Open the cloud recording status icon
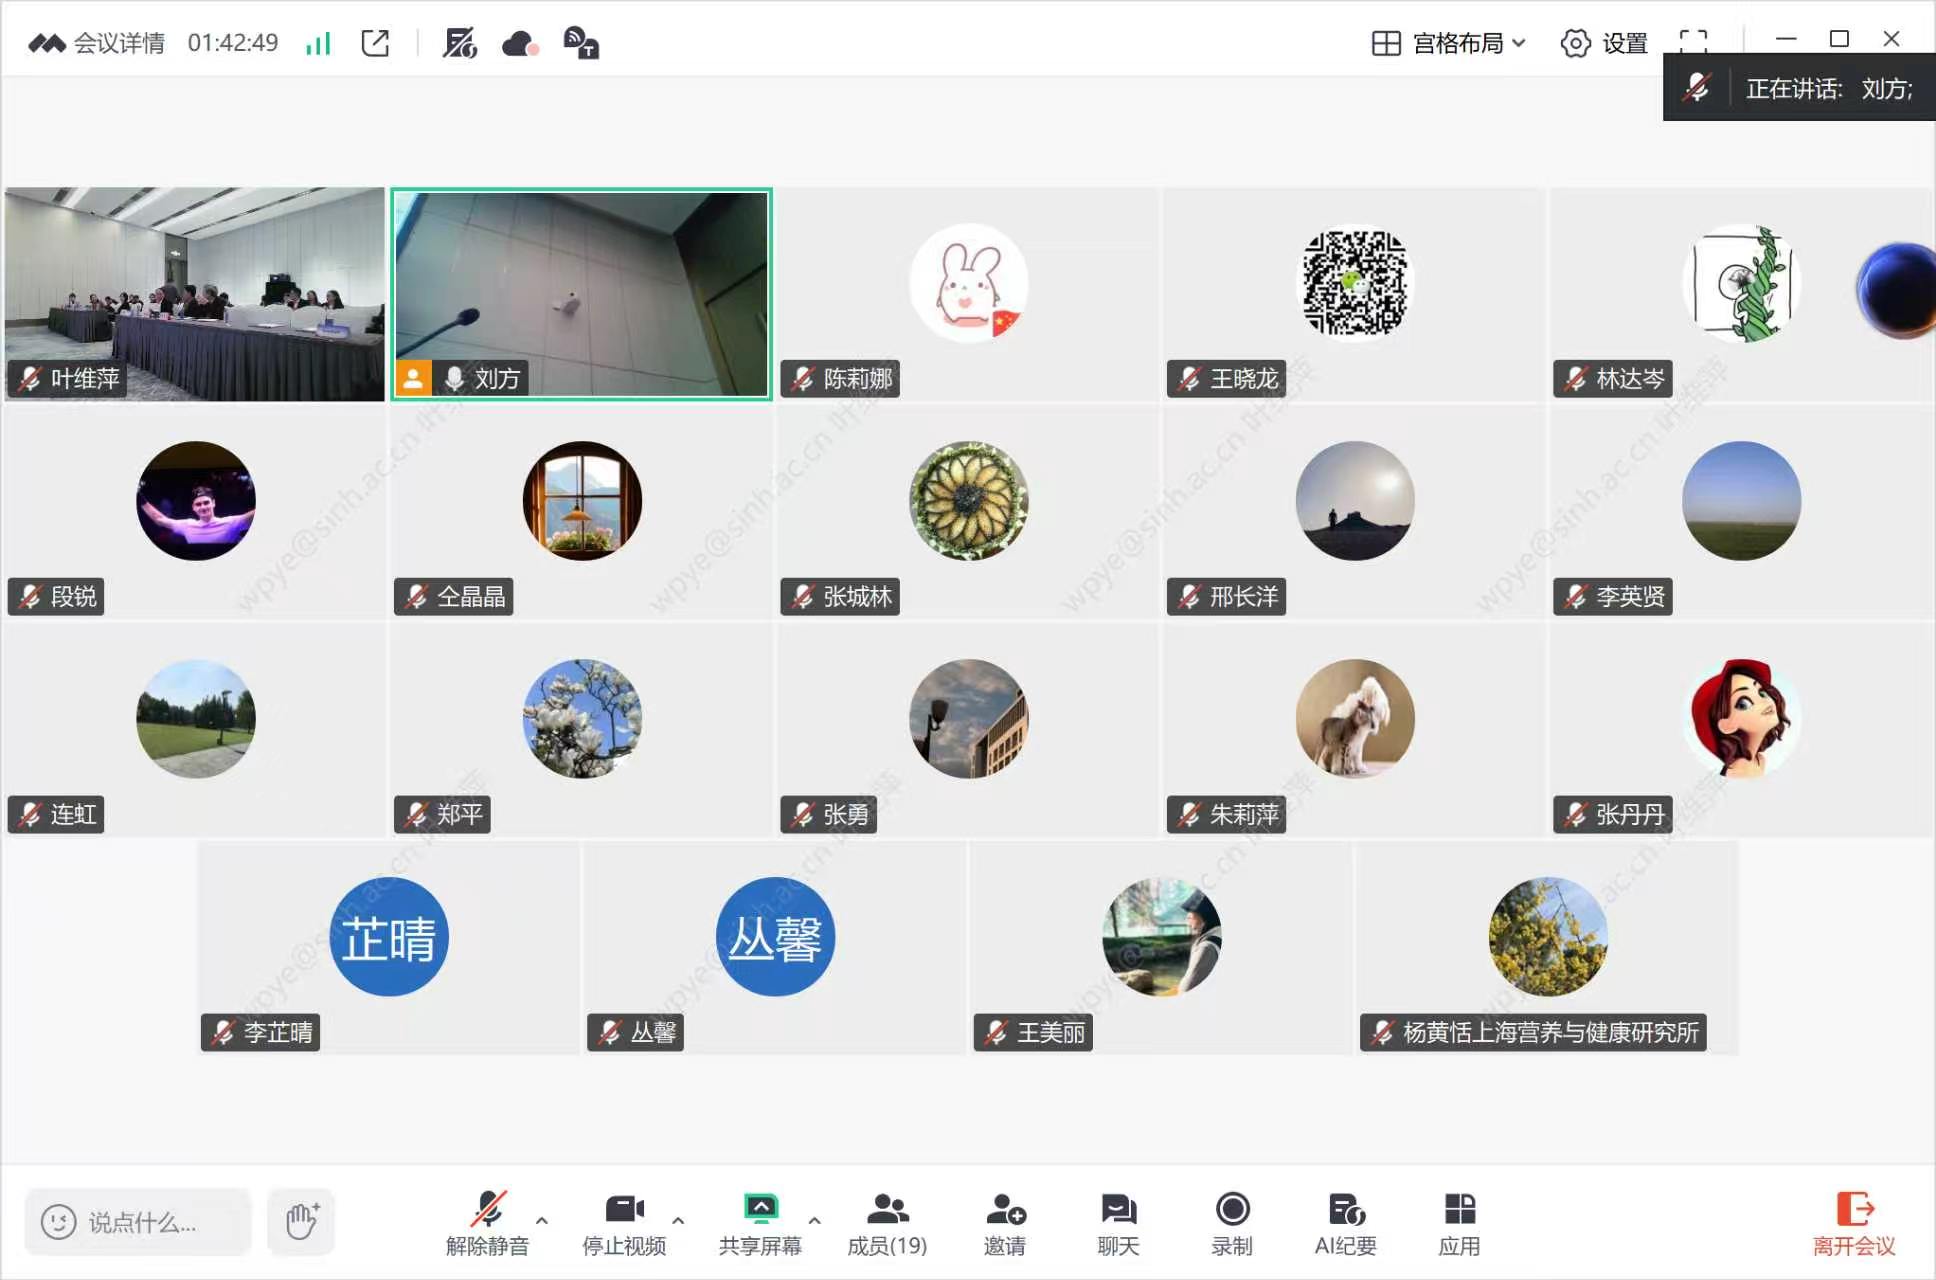 [520, 43]
